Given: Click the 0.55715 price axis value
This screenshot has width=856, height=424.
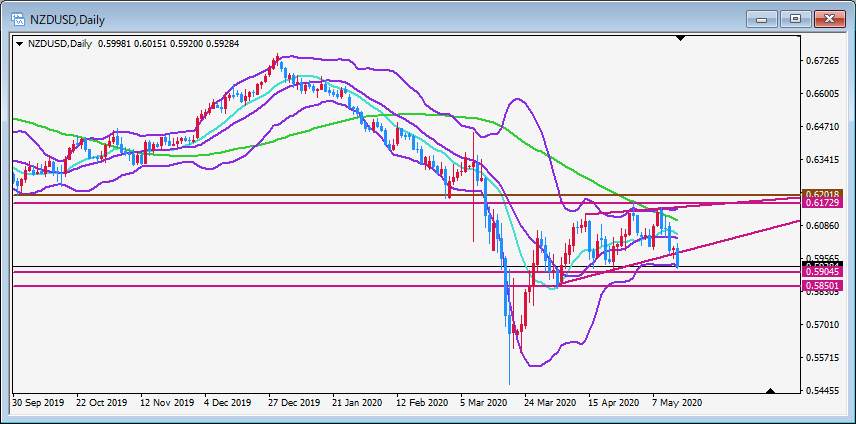Looking at the screenshot, I should 822,357.
